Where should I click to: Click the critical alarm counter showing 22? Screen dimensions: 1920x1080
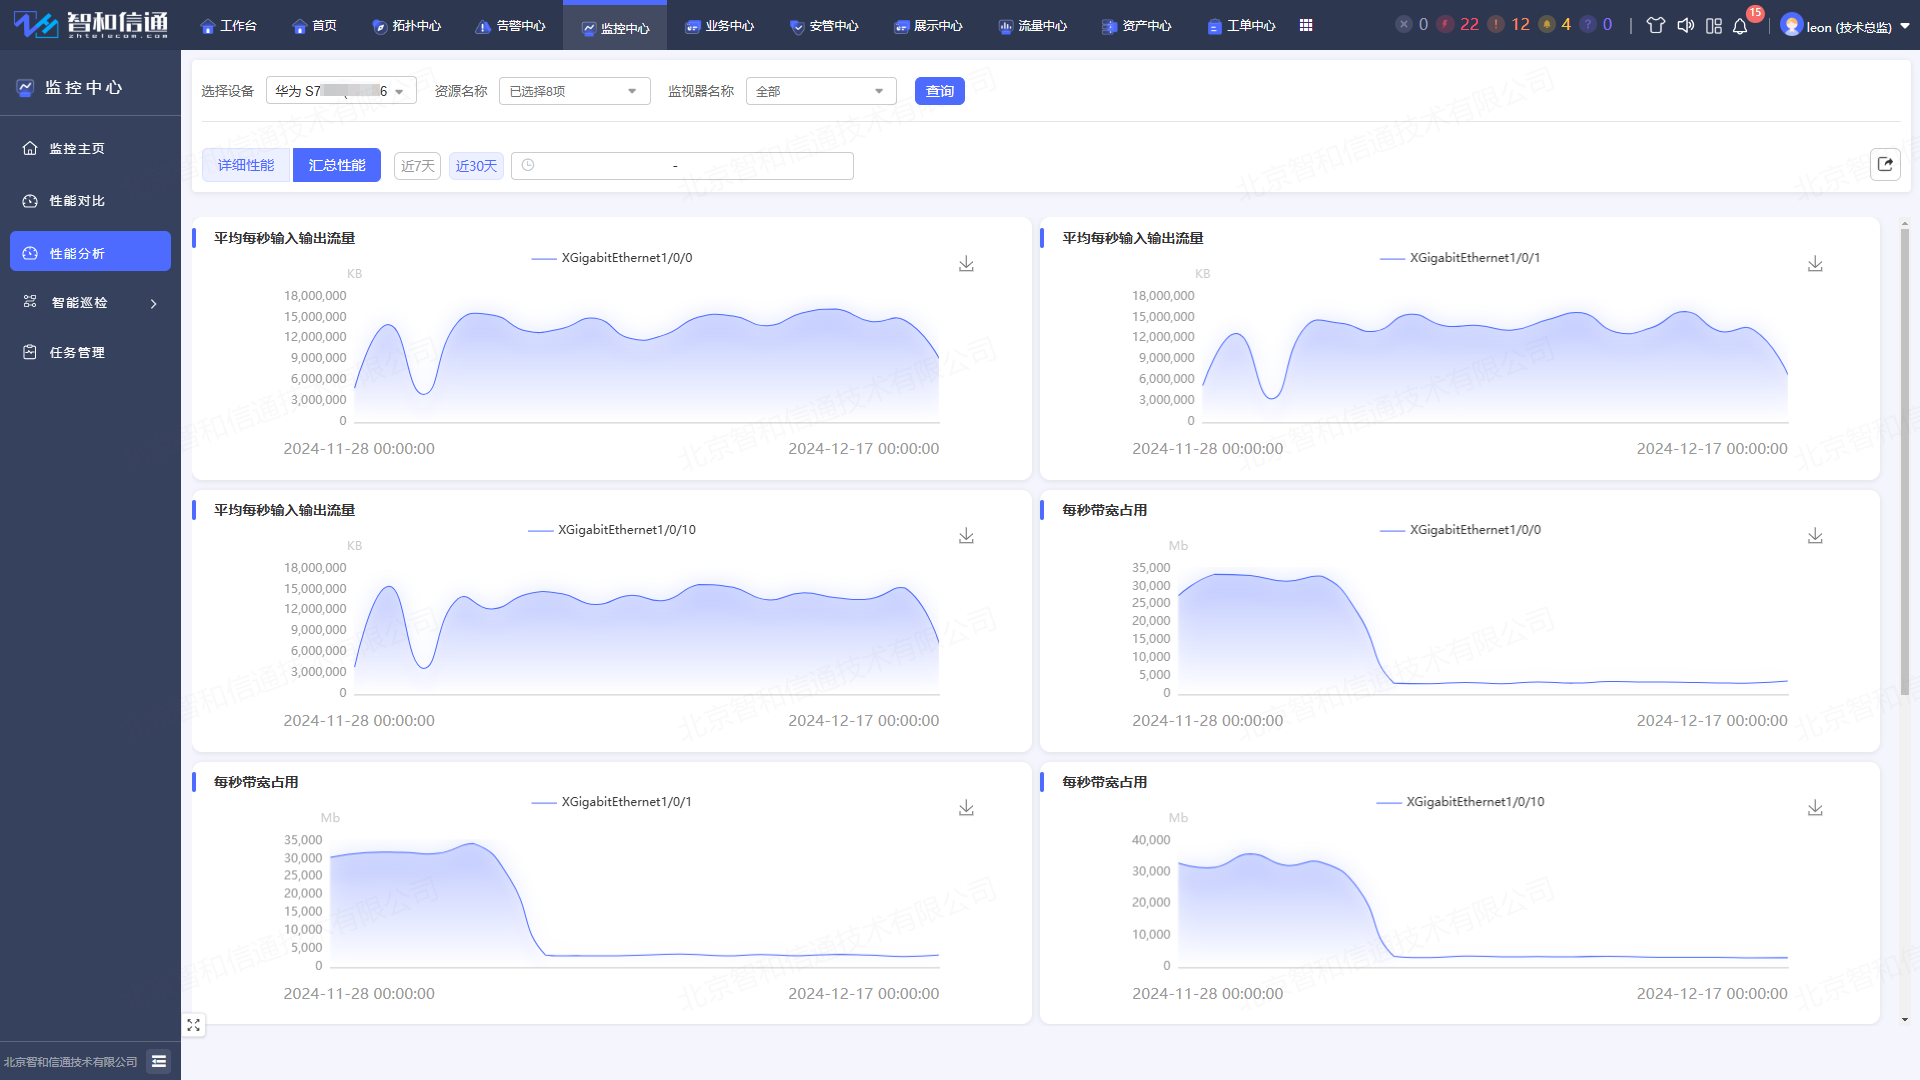[x=1458, y=24]
